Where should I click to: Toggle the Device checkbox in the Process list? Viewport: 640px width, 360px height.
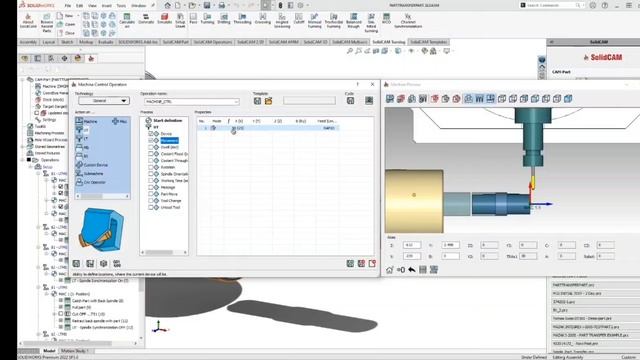(151, 133)
